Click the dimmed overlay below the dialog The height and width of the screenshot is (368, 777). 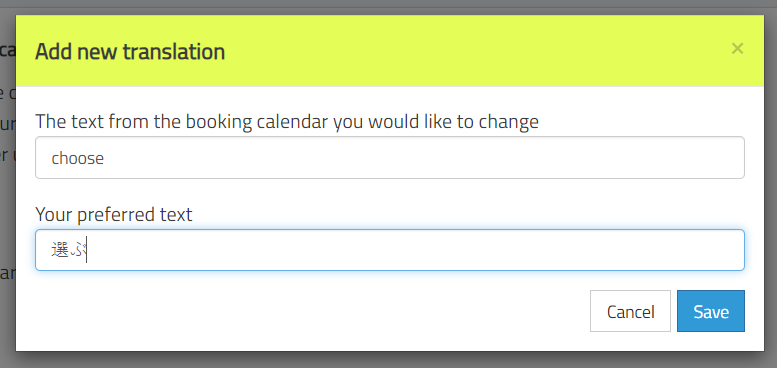[389, 360]
